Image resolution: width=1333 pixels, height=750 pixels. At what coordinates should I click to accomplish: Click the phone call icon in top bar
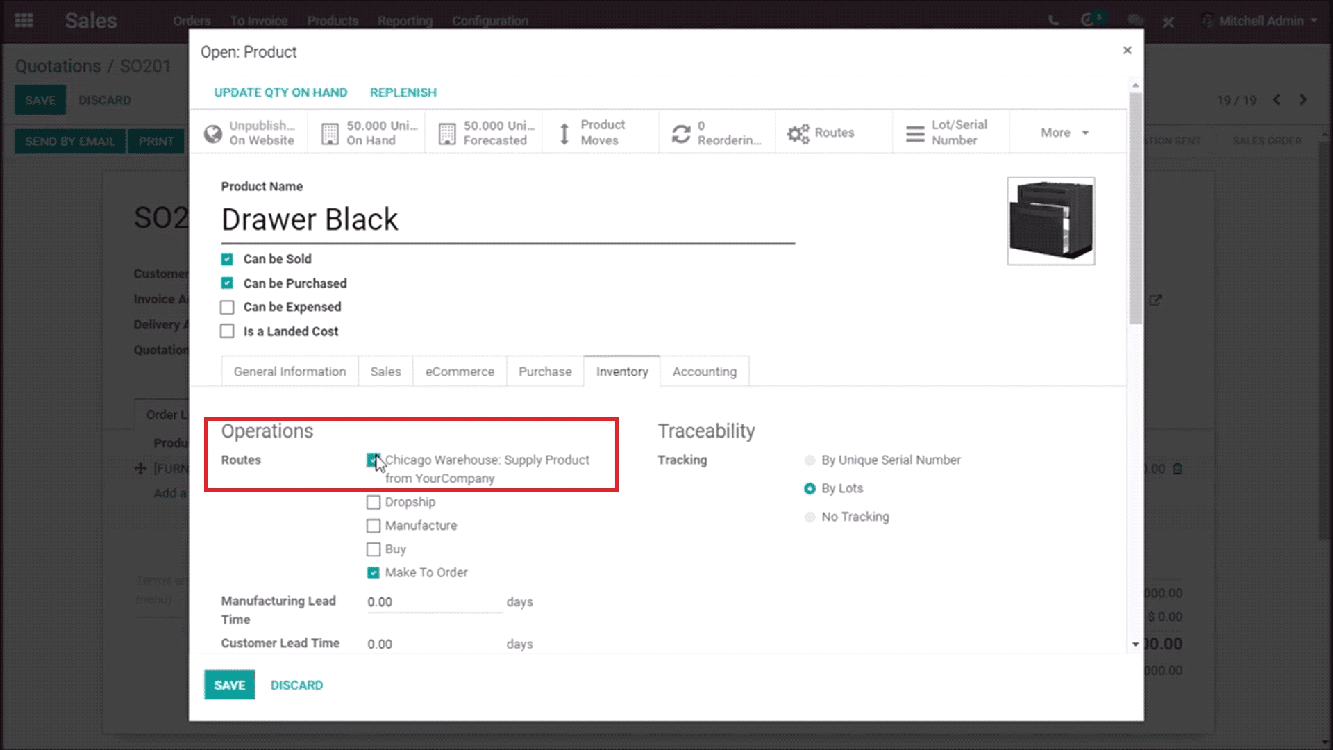click(1054, 20)
